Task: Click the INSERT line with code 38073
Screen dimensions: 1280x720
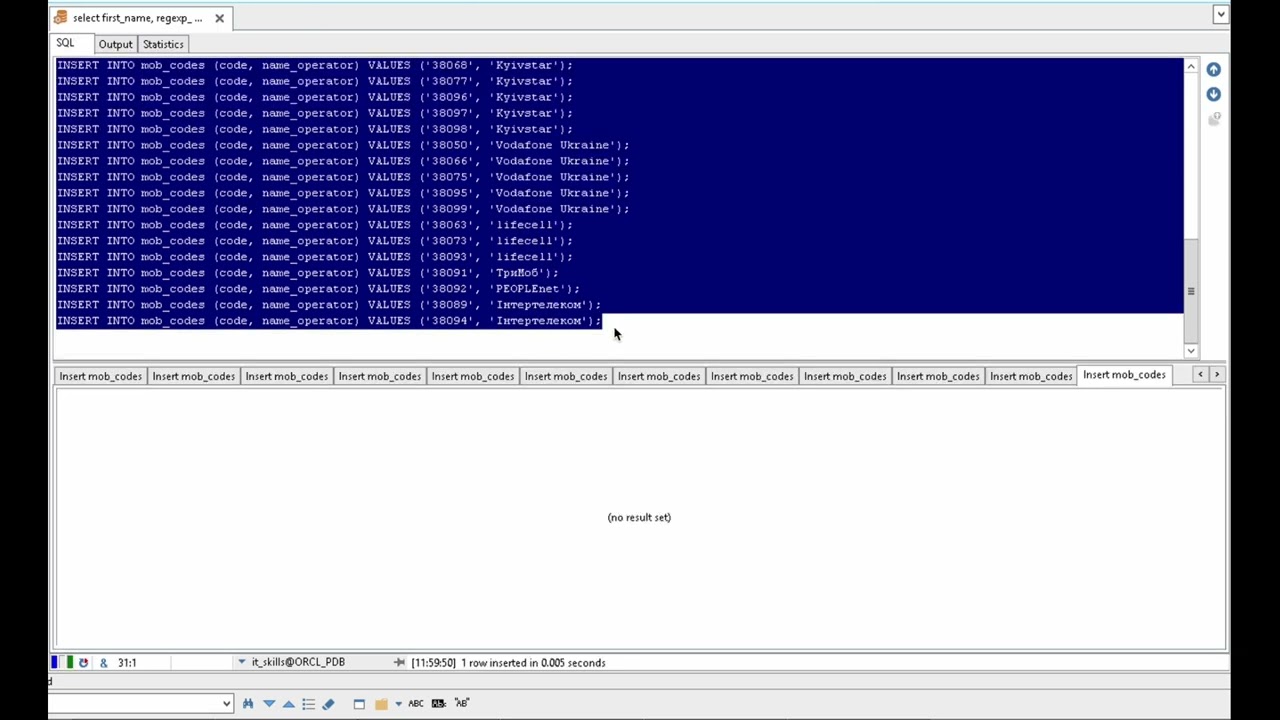Action: pyautogui.click(x=315, y=241)
